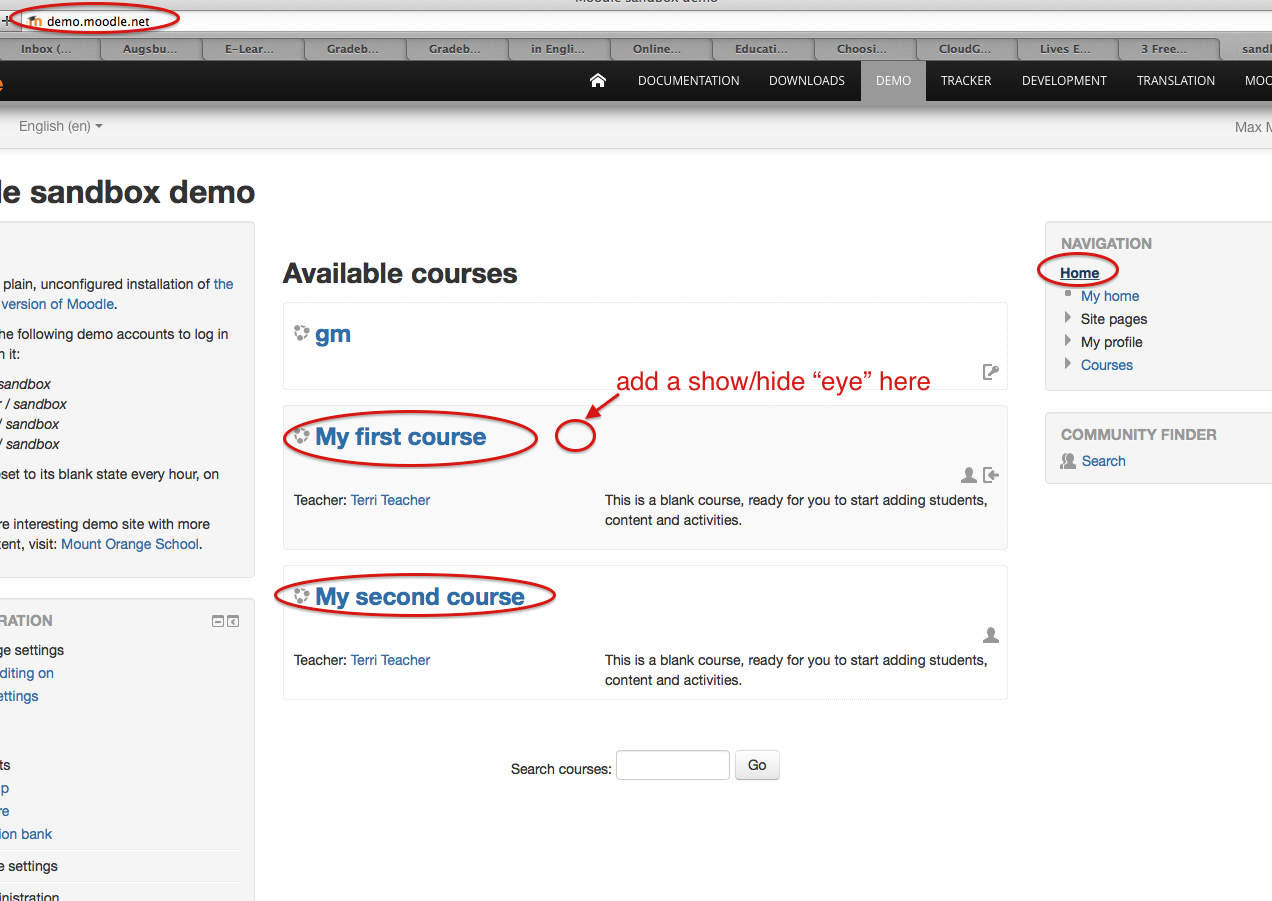Select the DEMO menu item
This screenshot has width=1272, height=901.
click(893, 81)
